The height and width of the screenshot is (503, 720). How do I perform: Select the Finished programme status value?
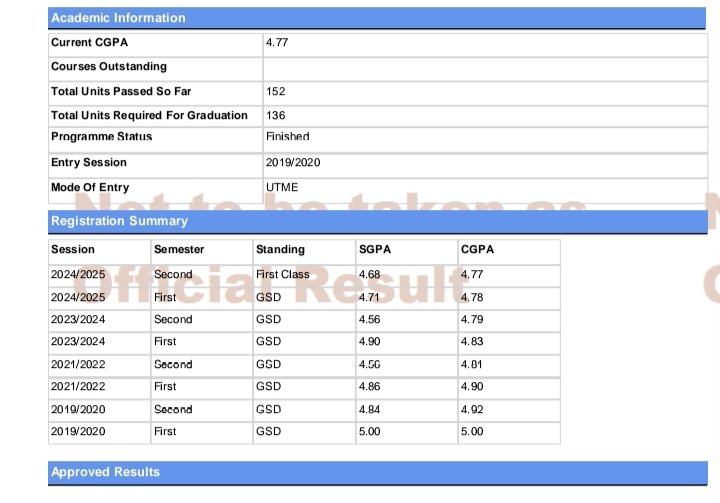tap(288, 137)
